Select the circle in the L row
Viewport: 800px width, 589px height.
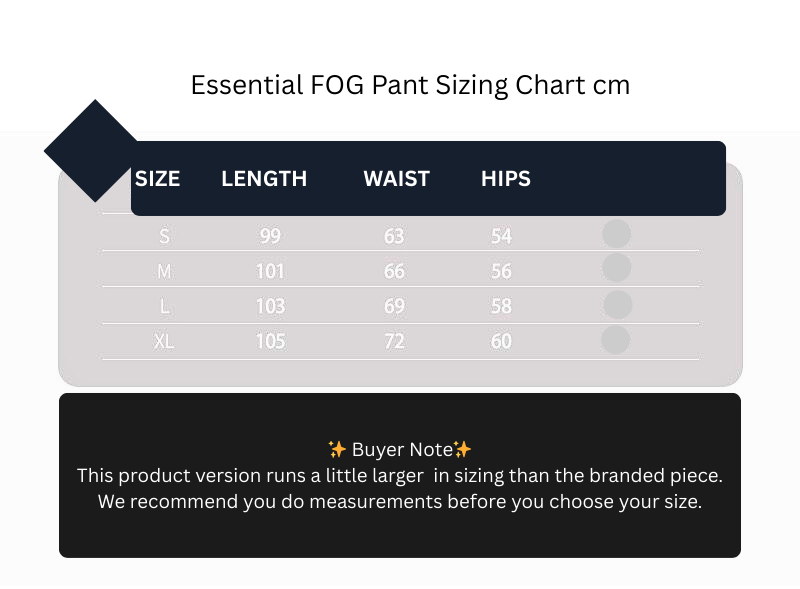click(x=617, y=304)
